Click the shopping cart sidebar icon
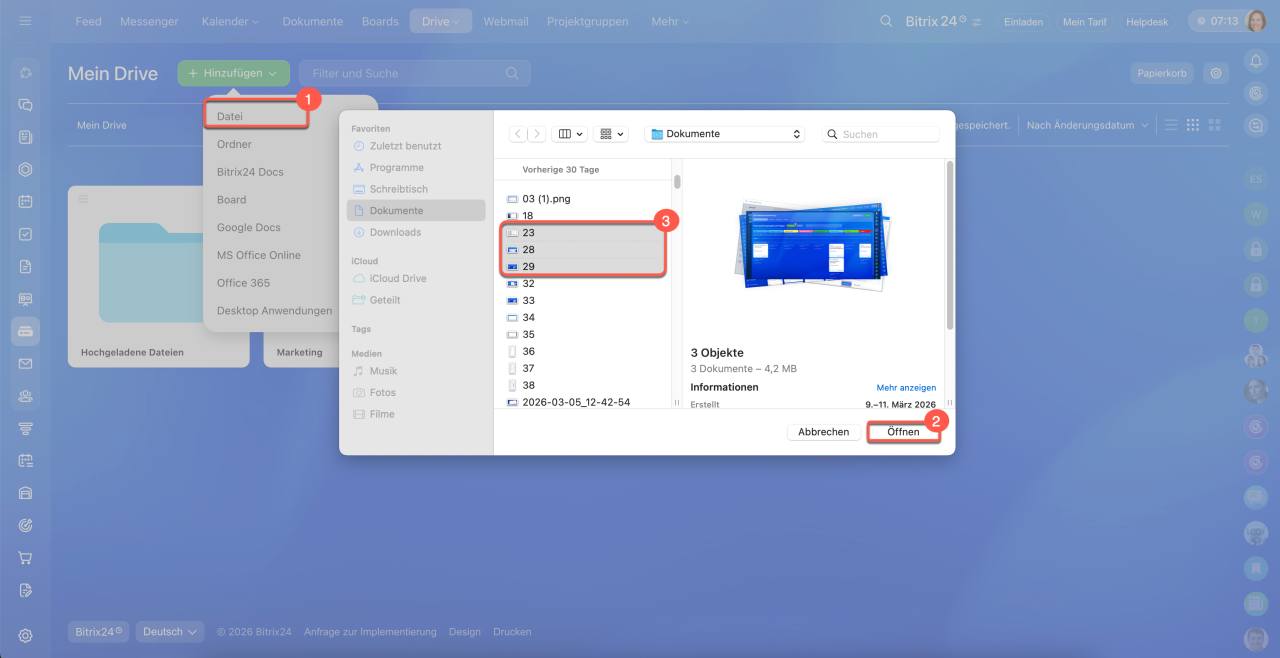This screenshot has height=658, width=1280. pos(26,558)
